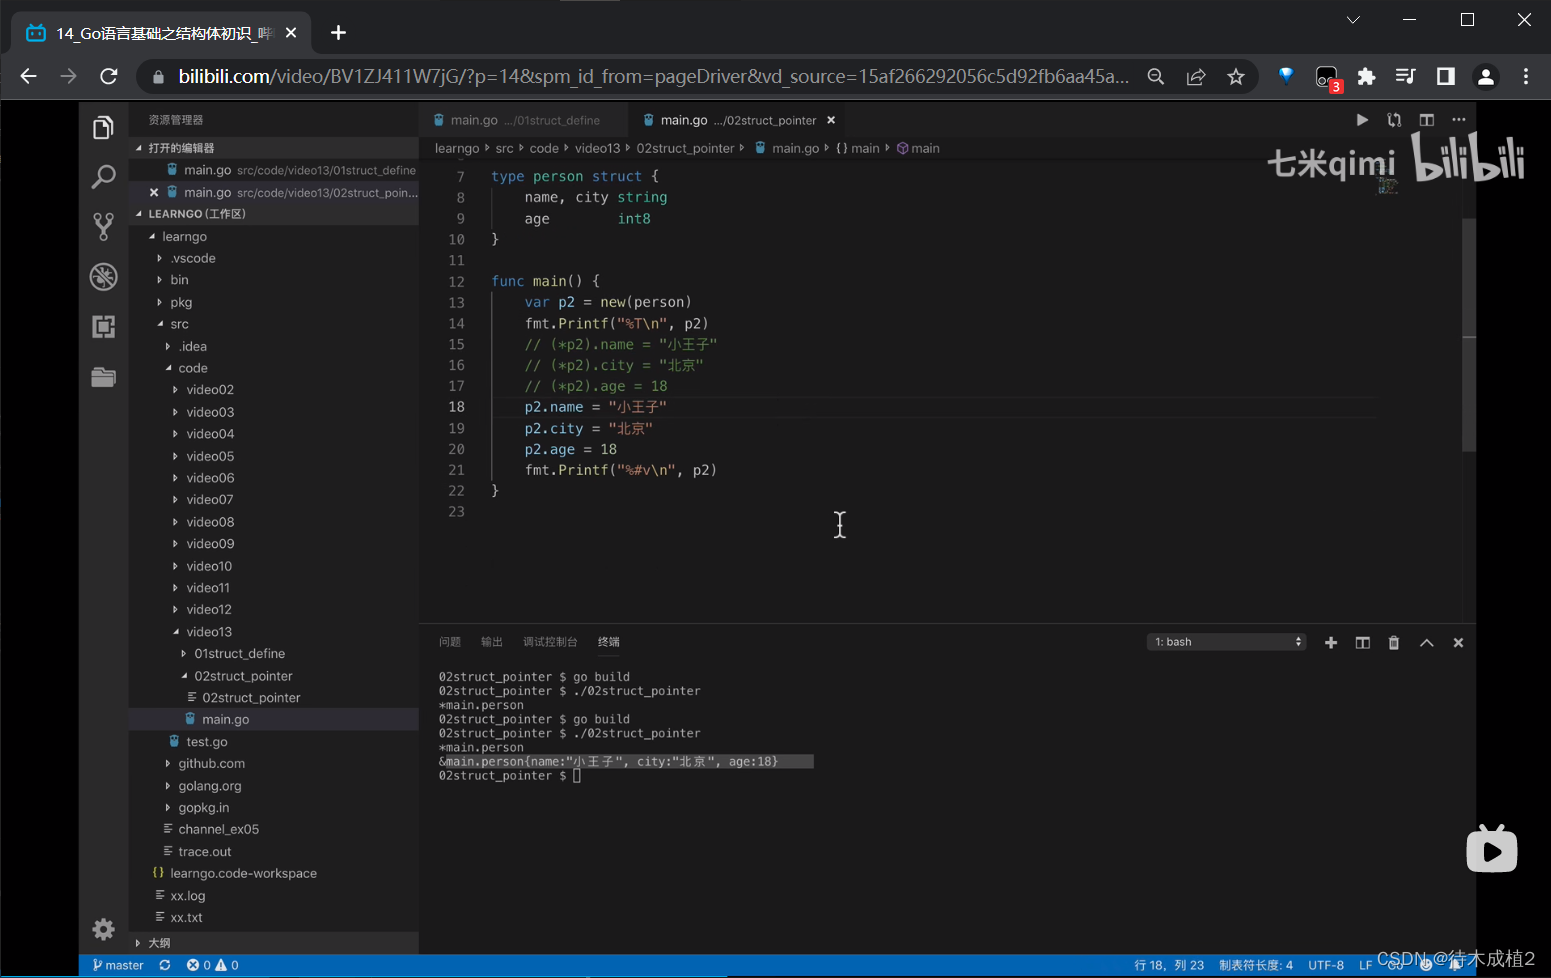Close main.go 02struct_poin entry in open editors
The height and width of the screenshot is (978, 1551).
point(154,192)
